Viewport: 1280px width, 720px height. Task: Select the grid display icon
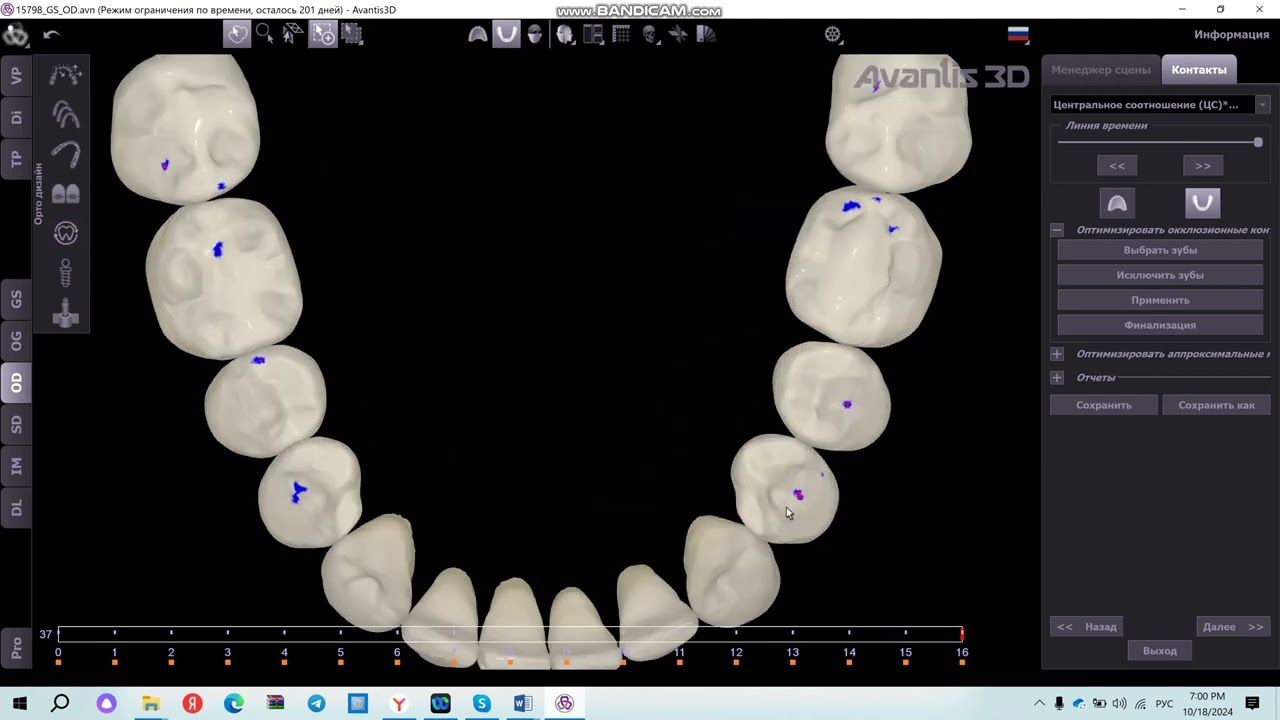(621, 35)
